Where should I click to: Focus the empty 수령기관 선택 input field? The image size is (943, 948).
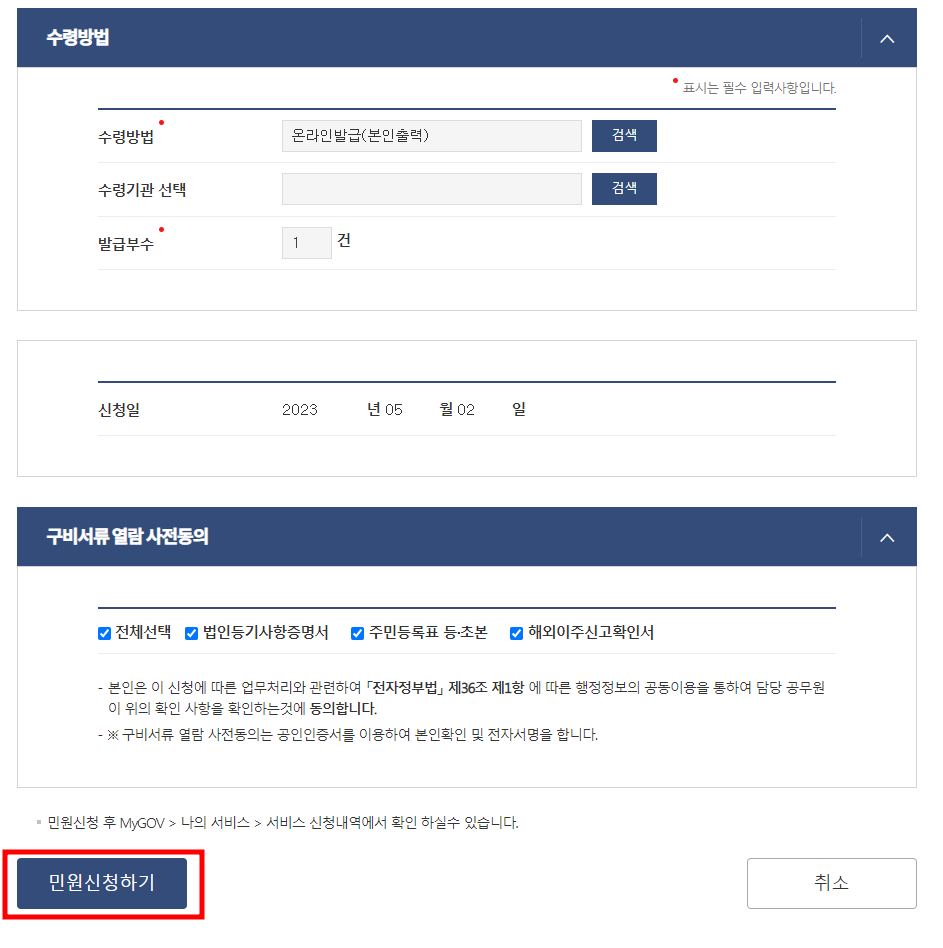click(x=432, y=189)
